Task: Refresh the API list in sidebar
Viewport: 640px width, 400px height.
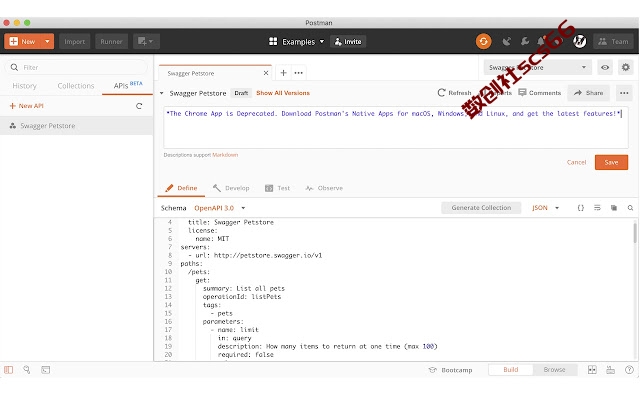Action: click(x=139, y=106)
